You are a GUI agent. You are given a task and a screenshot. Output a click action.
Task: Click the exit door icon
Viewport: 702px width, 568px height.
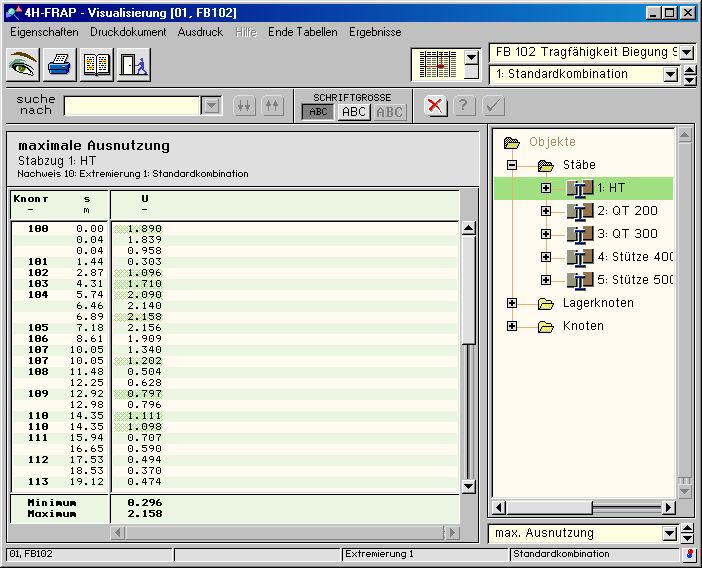tap(133, 65)
